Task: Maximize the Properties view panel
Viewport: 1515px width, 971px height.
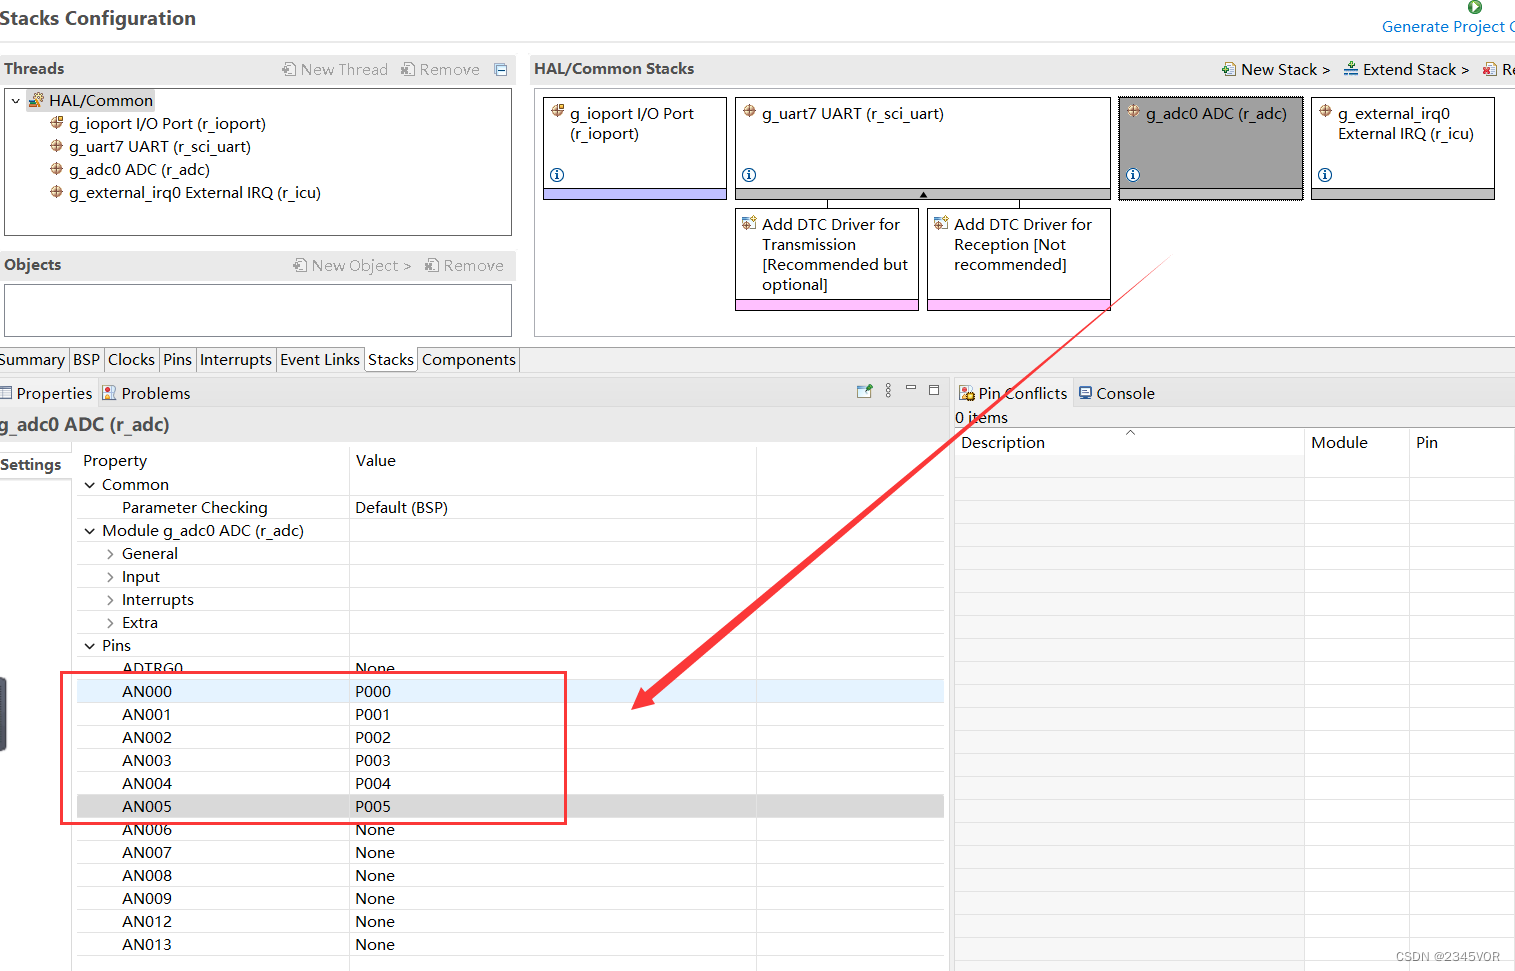Action: pyautogui.click(x=934, y=390)
